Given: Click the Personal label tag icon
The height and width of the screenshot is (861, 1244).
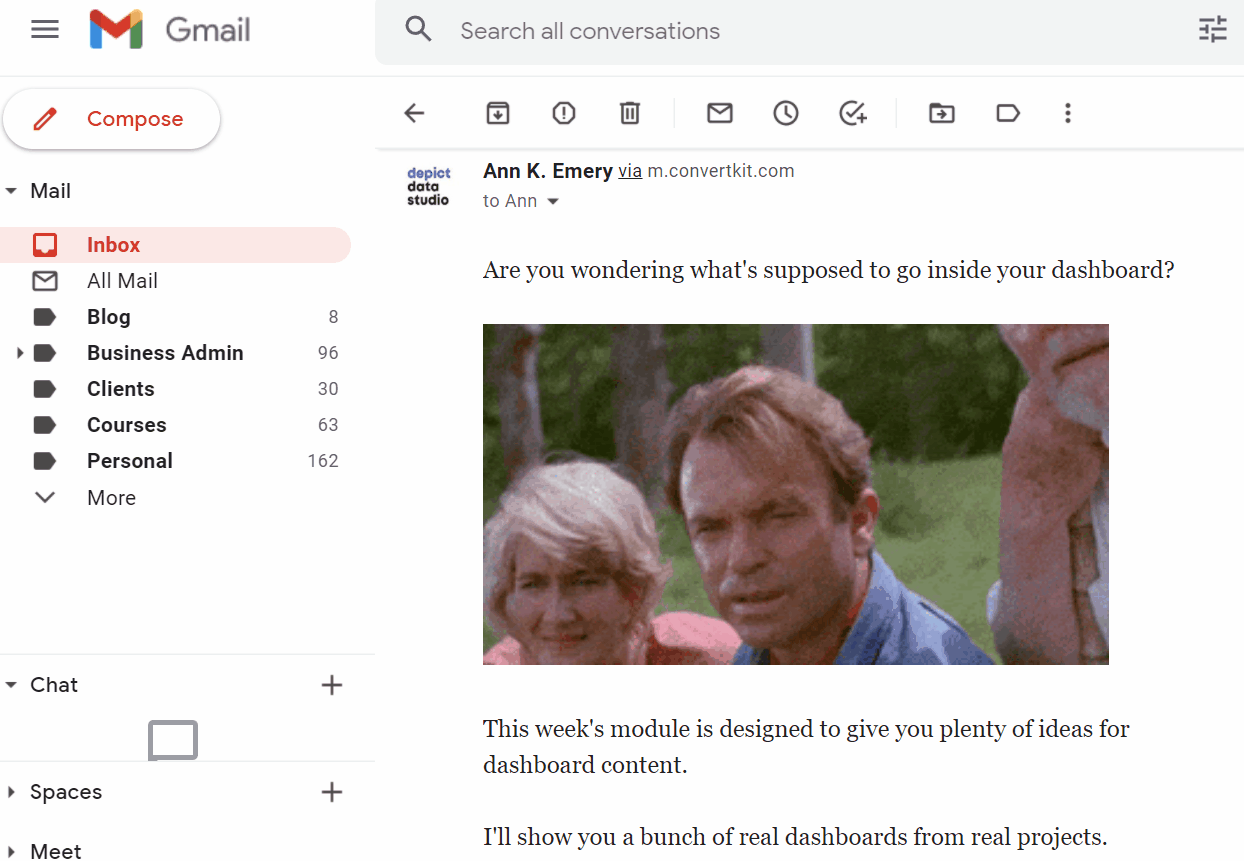Looking at the screenshot, I should coord(45,461).
